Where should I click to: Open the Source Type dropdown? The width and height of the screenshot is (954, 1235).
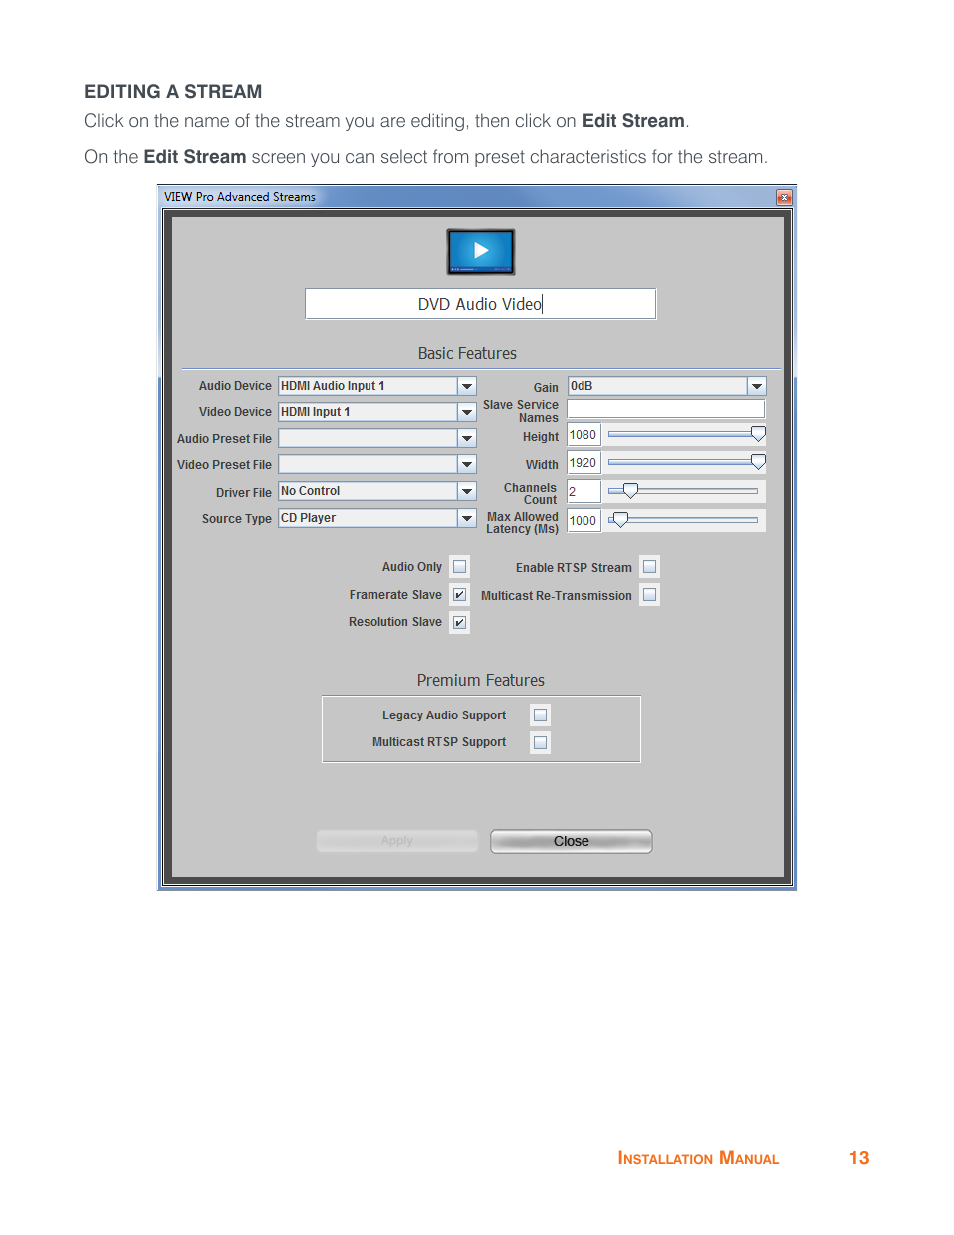tap(467, 518)
